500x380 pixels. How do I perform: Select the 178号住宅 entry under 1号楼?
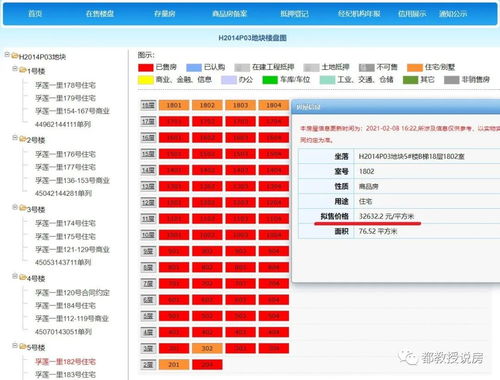(65, 85)
